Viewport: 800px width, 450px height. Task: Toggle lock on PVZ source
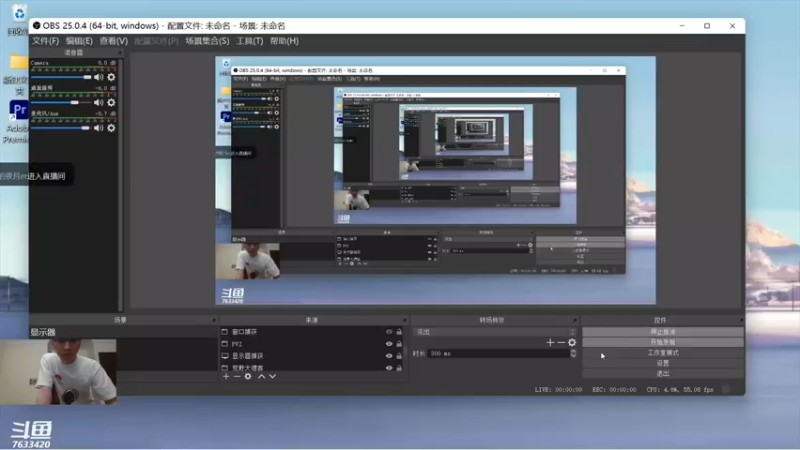(x=399, y=344)
